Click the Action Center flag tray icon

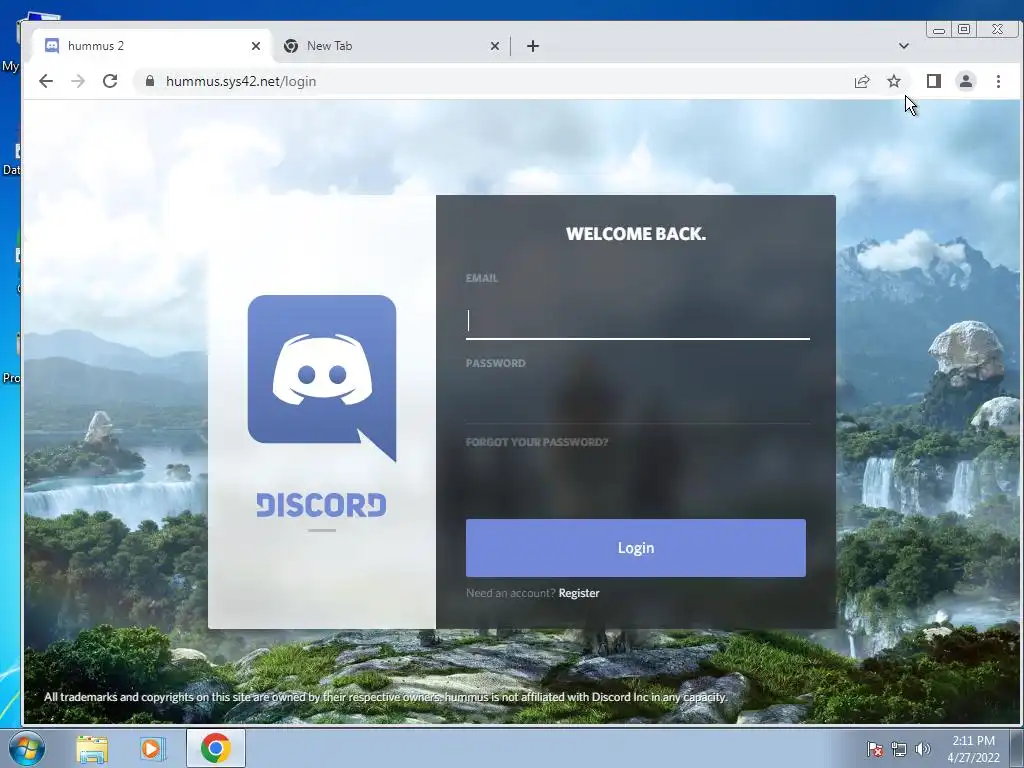click(x=874, y=749)
